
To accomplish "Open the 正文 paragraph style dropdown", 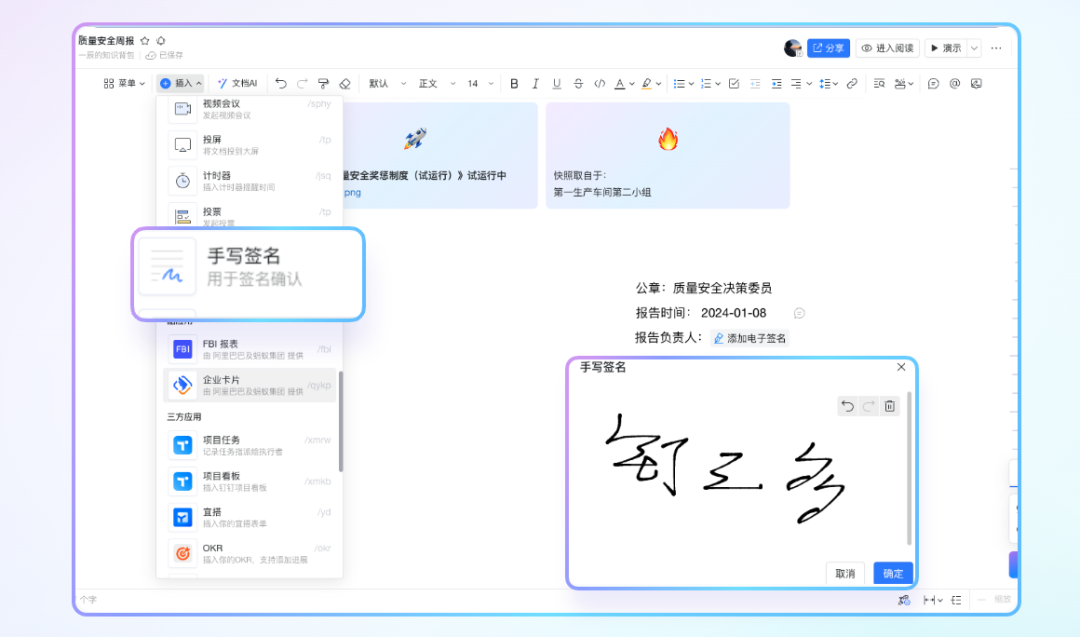I will pyautogui.click(x=437, y=83).
